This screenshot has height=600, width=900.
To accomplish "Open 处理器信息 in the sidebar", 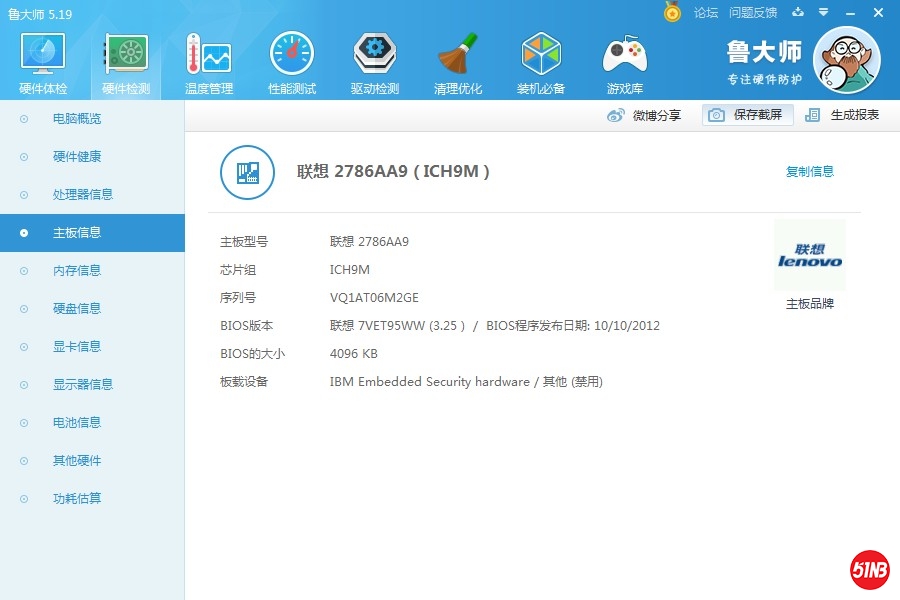I will point(83,195).
